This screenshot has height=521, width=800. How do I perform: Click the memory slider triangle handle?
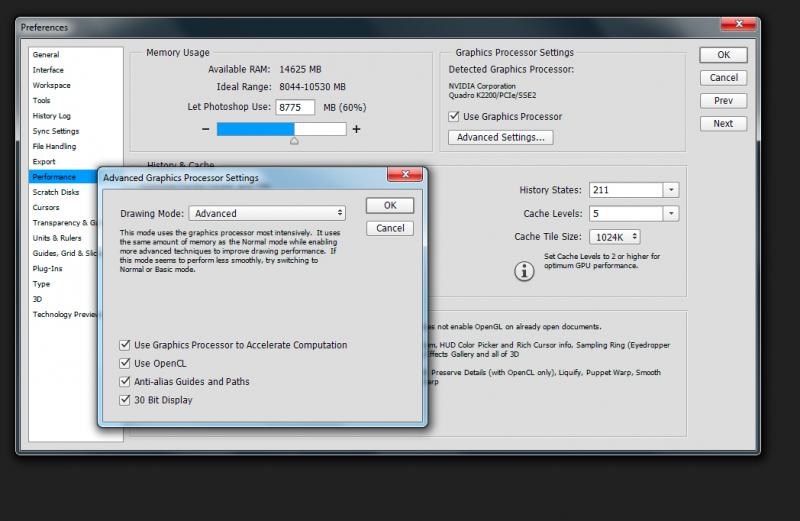pos(294,140)
